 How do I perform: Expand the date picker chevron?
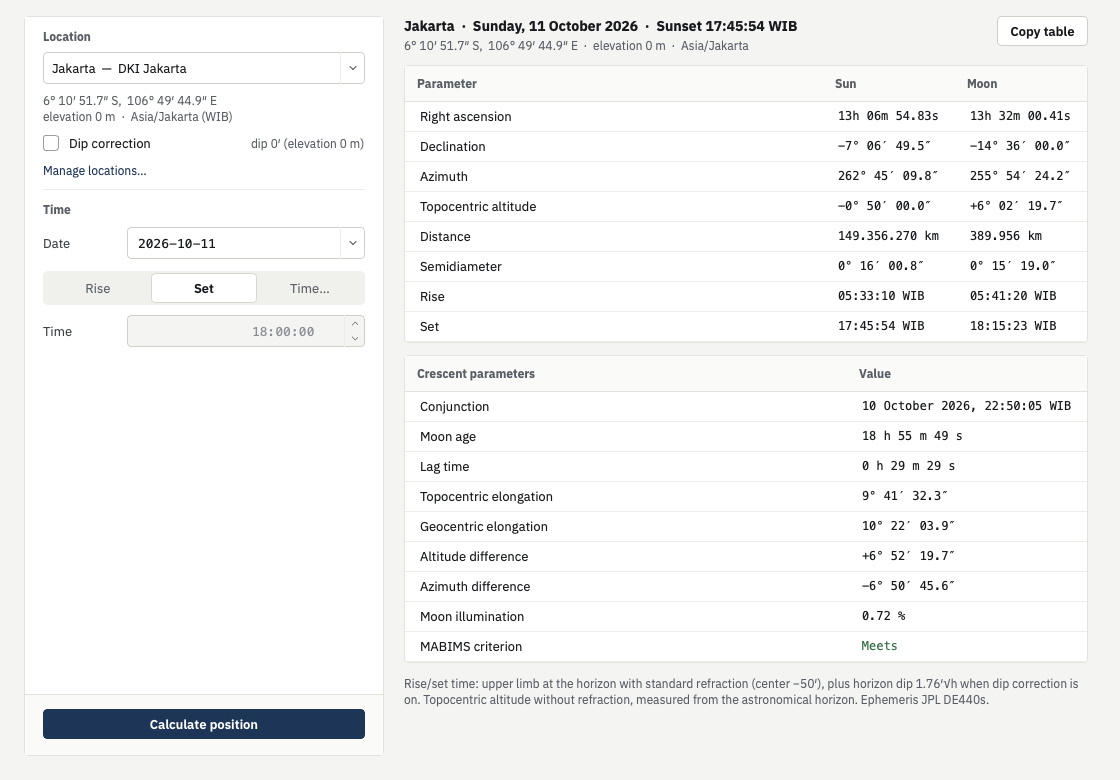pyautogui.click(x=352, y=244)
